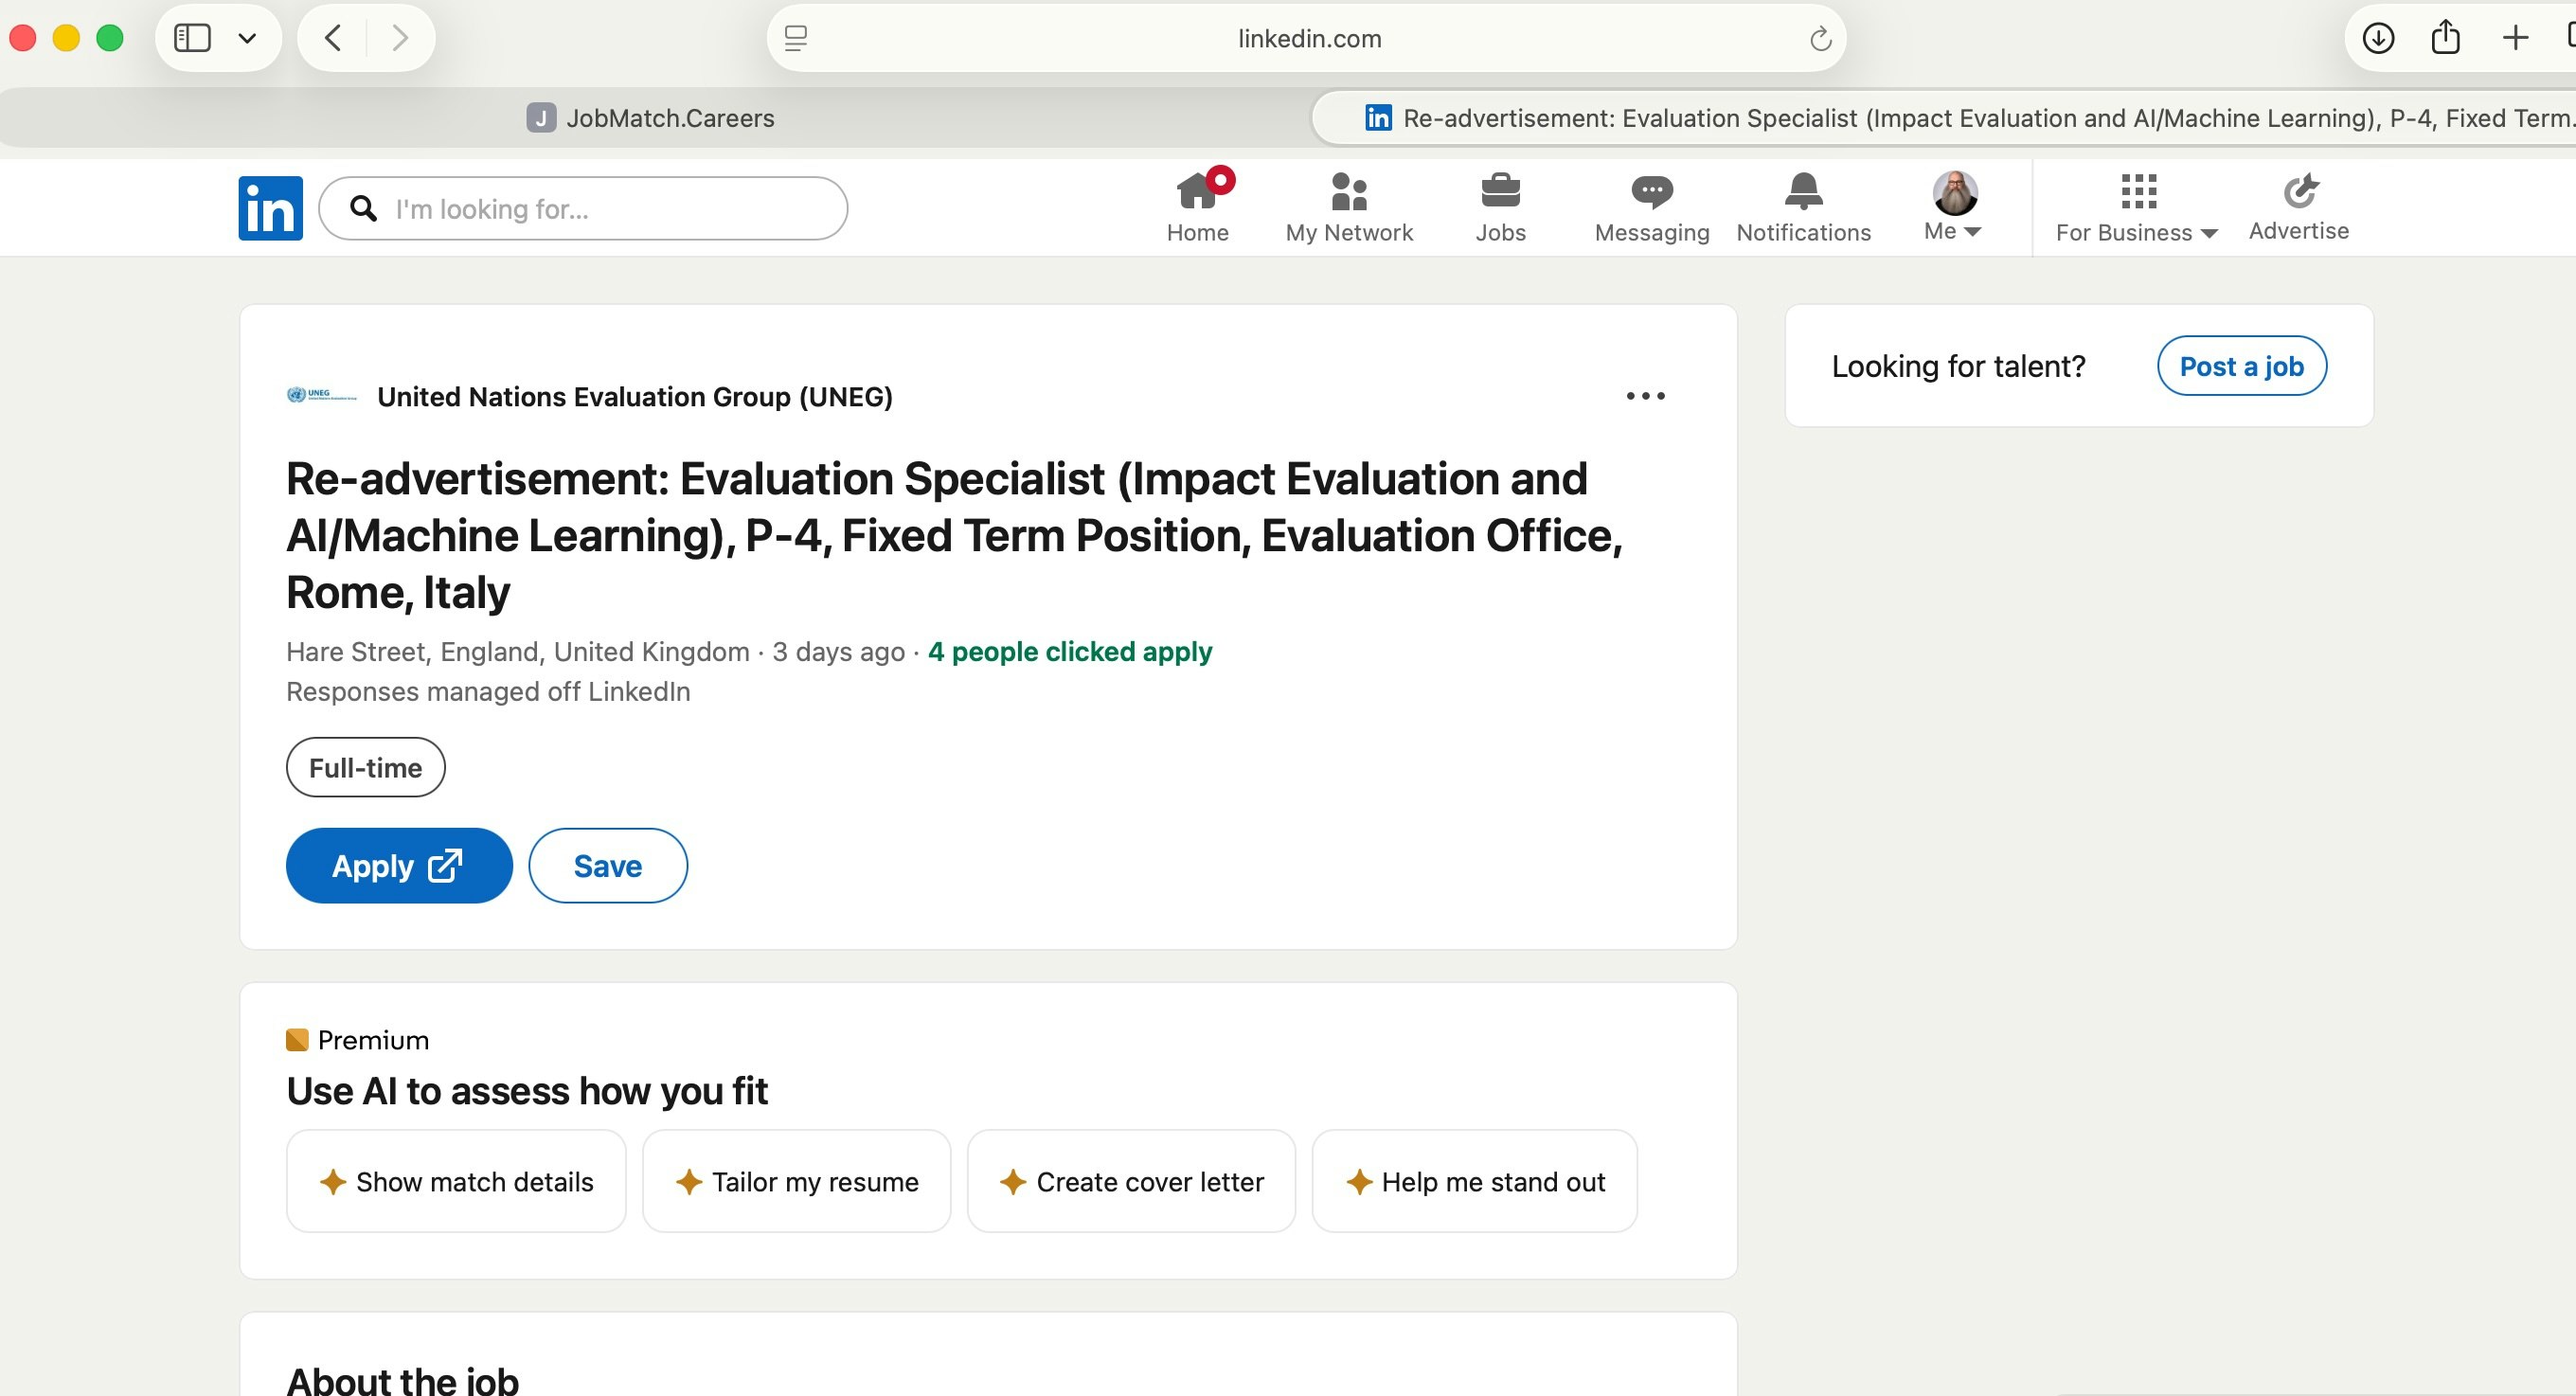
Task: Go back with Safari back arrow
Action: [333, 38]
